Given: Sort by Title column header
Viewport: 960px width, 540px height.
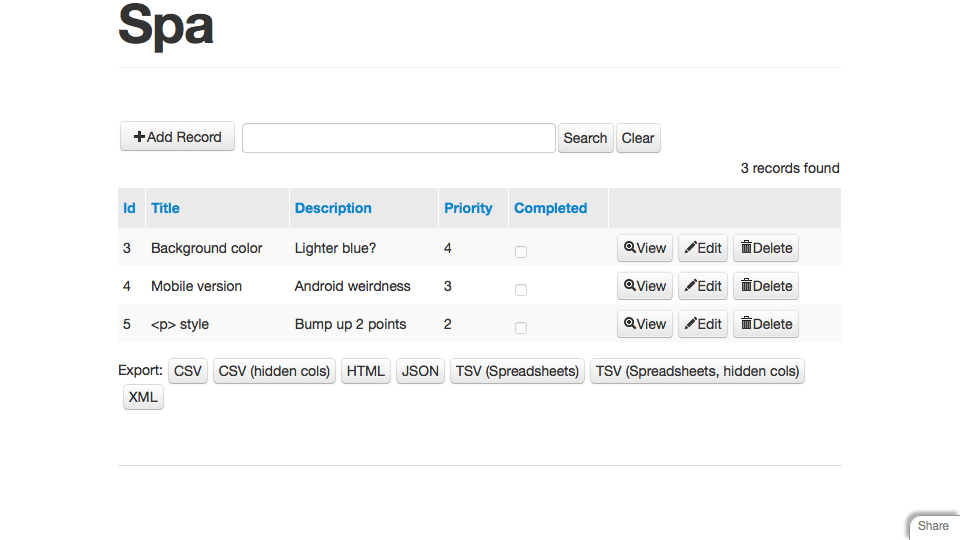Looking at the screenshot, I should click(x=165, y=208).
